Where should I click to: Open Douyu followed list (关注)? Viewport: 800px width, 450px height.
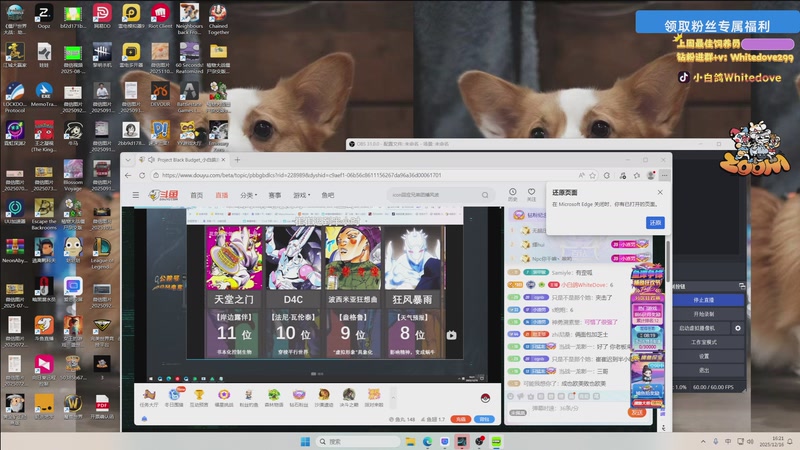point(531,194)
